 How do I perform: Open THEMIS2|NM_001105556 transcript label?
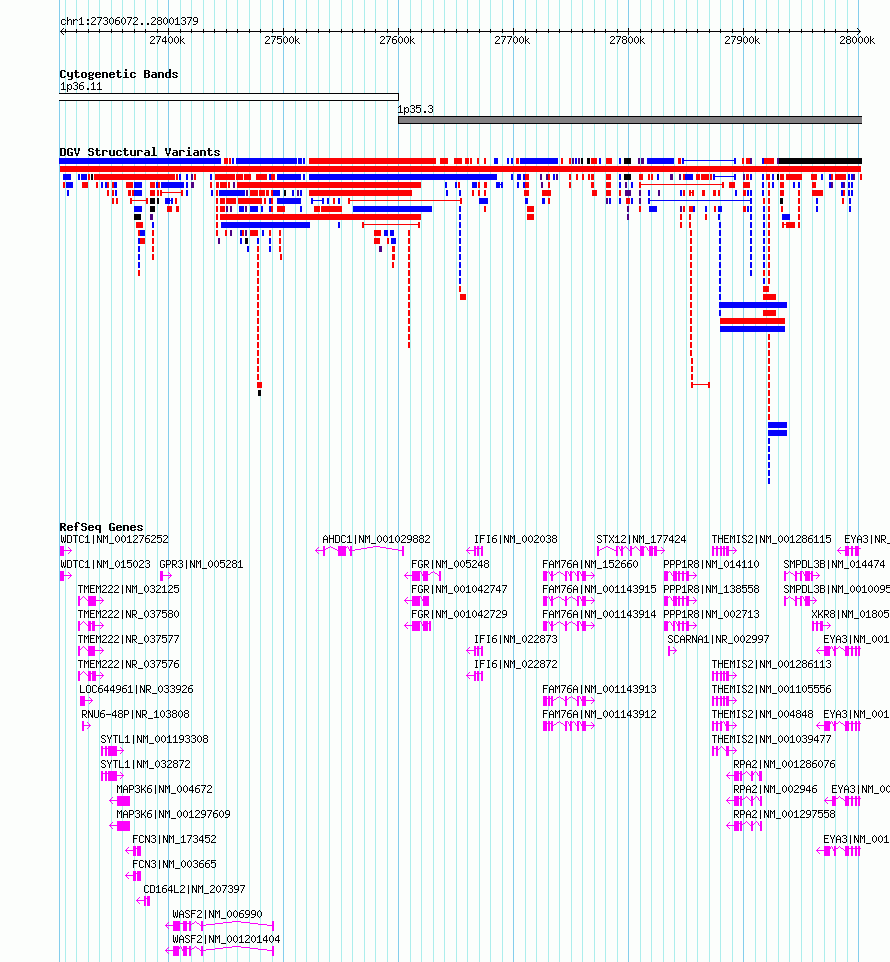772,690
